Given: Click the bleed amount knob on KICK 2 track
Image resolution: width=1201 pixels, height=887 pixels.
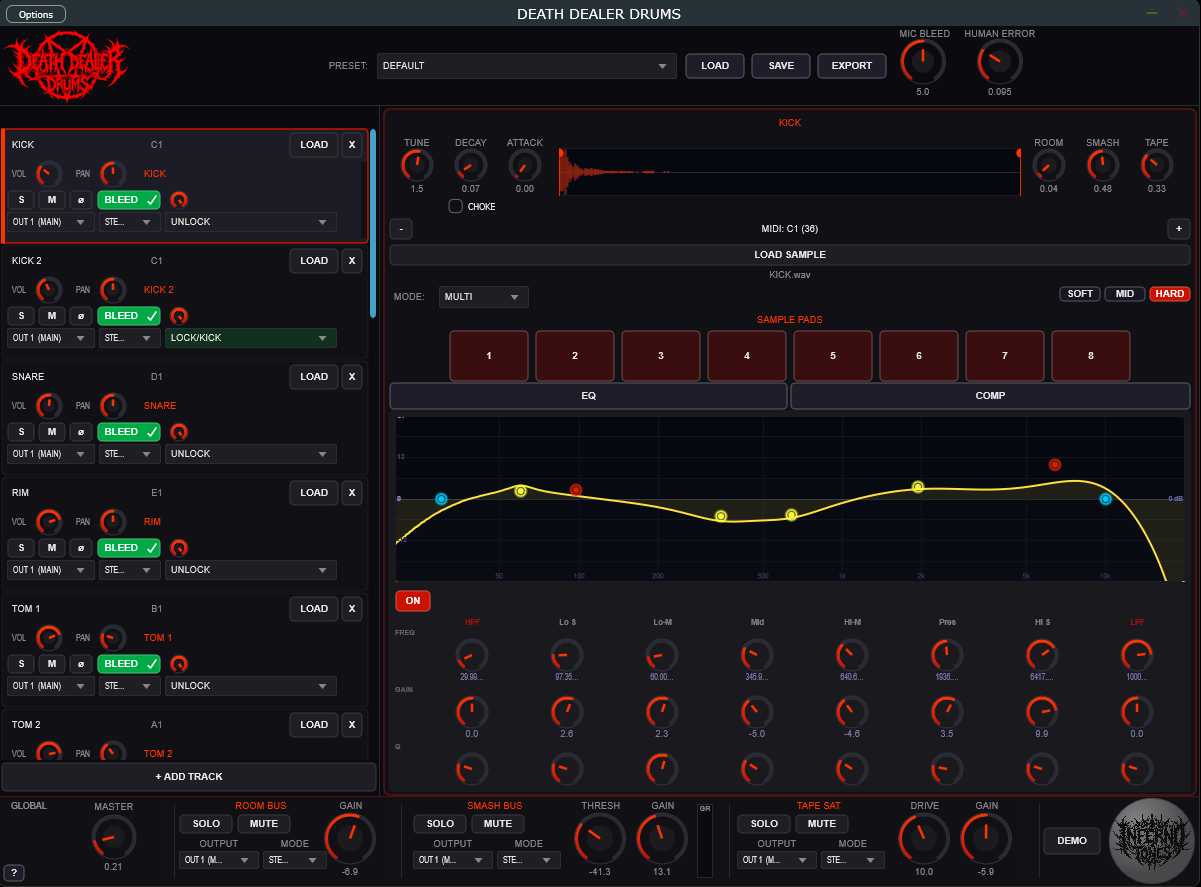Looking at the screenshot, I should (x=179, y=316).
